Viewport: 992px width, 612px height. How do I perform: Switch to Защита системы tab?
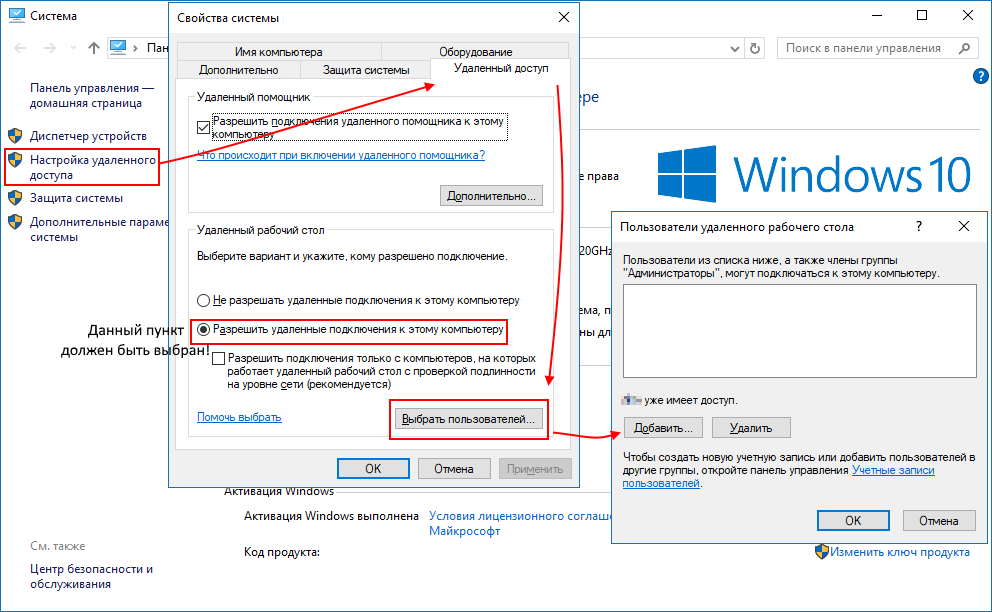366,70
